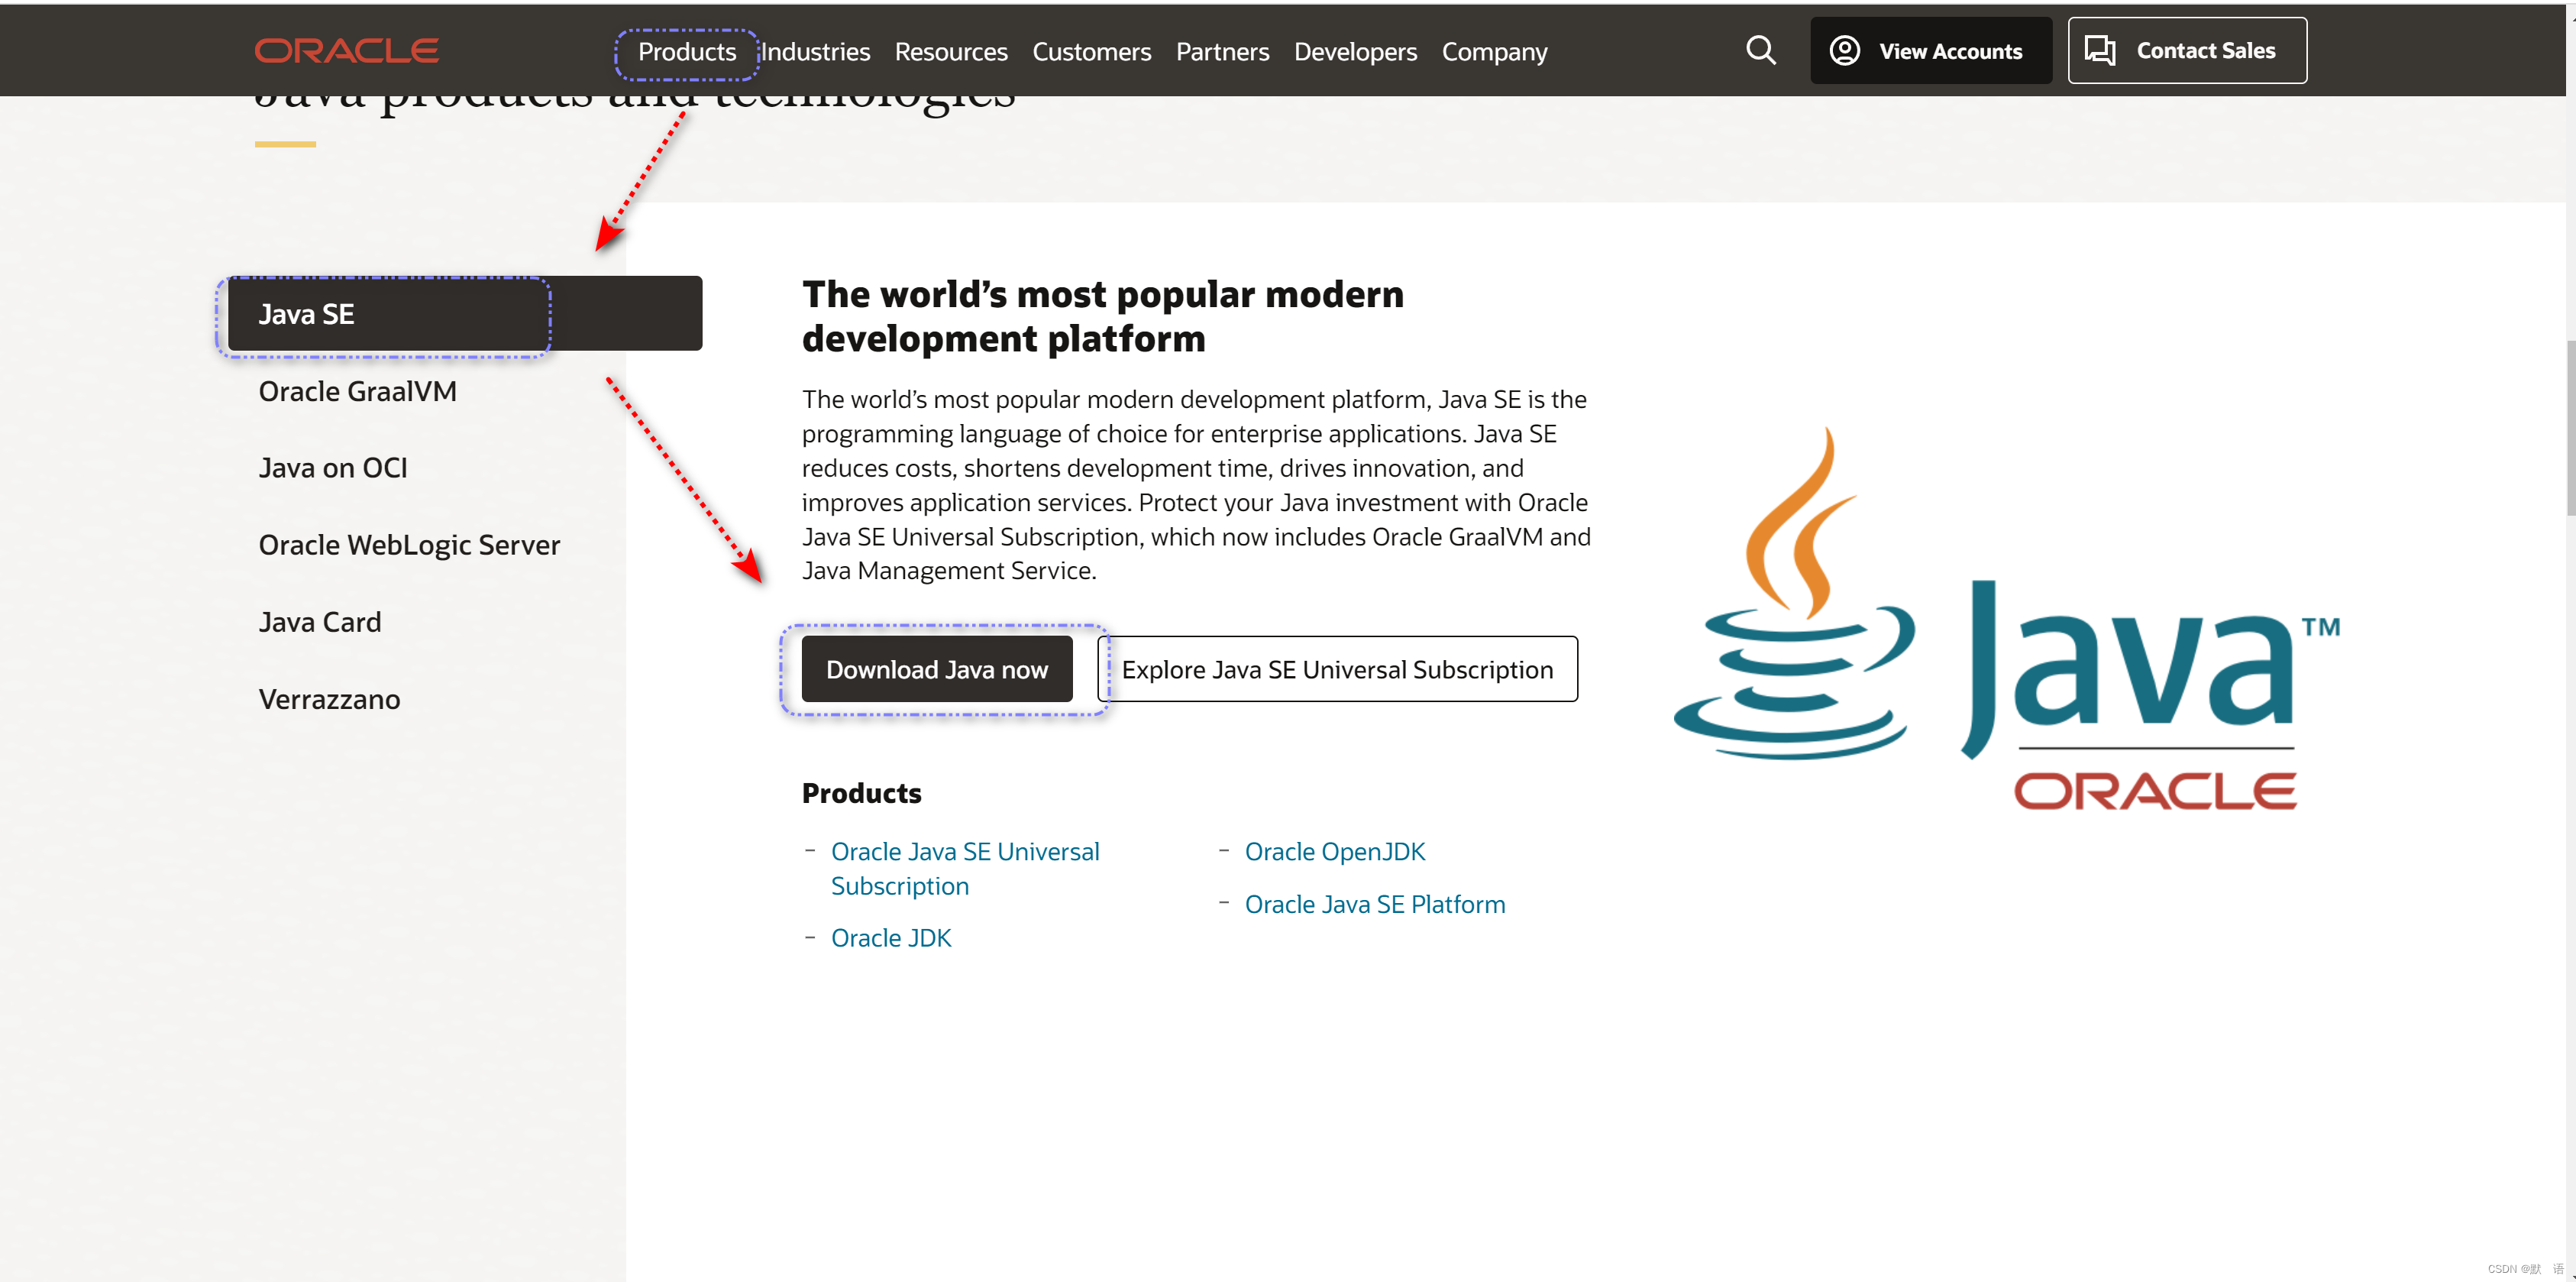The image size is (2576, 1282).
Task: Select Oracle GraalVM from sidebar
Action: coord(358,390)
